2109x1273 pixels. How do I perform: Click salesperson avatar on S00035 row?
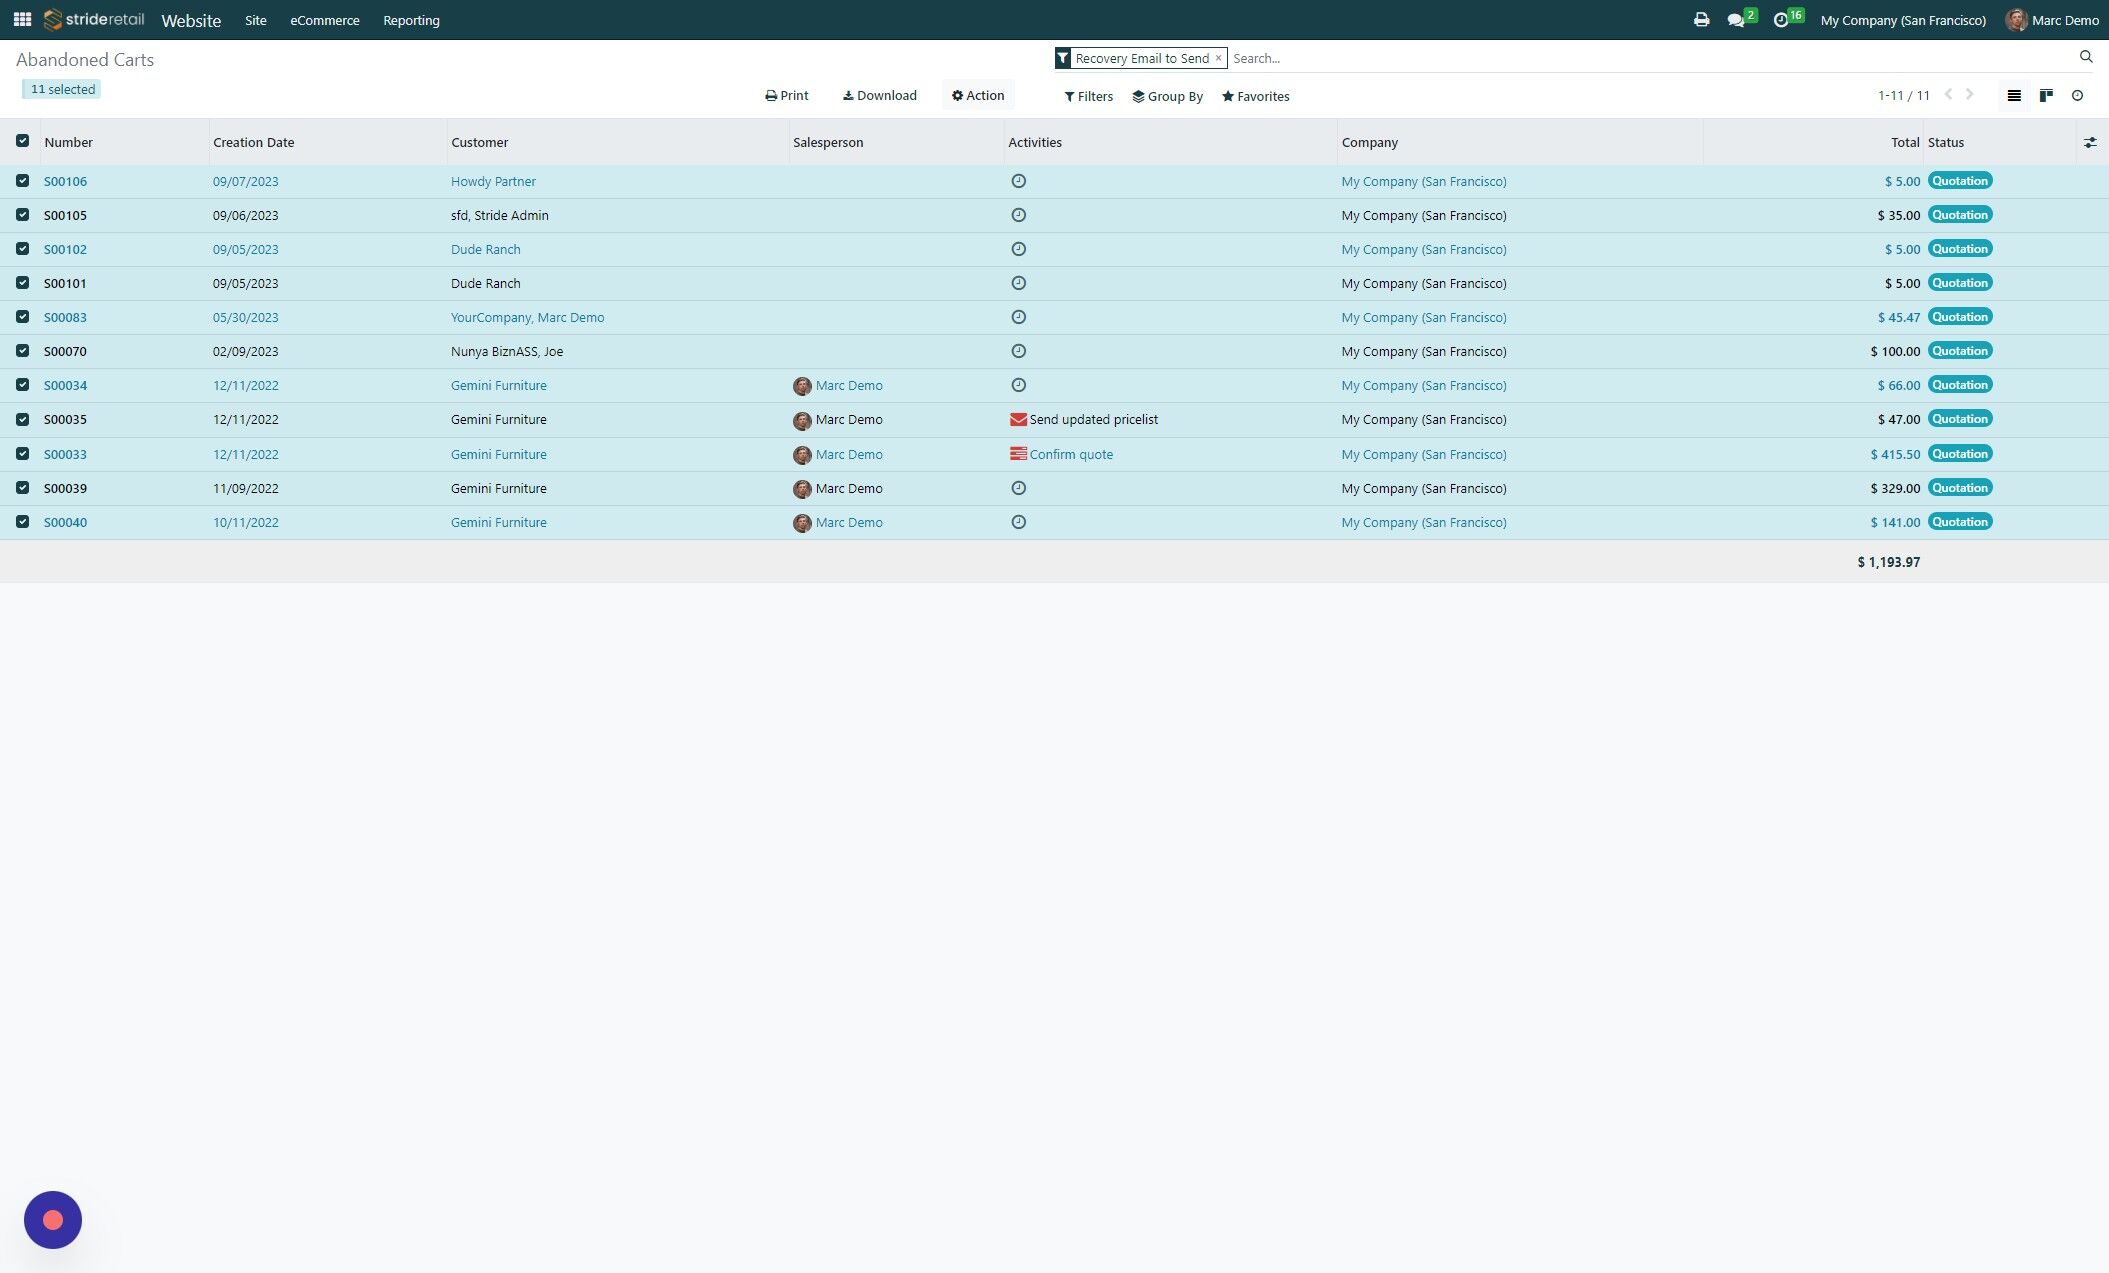coord(802,420)
